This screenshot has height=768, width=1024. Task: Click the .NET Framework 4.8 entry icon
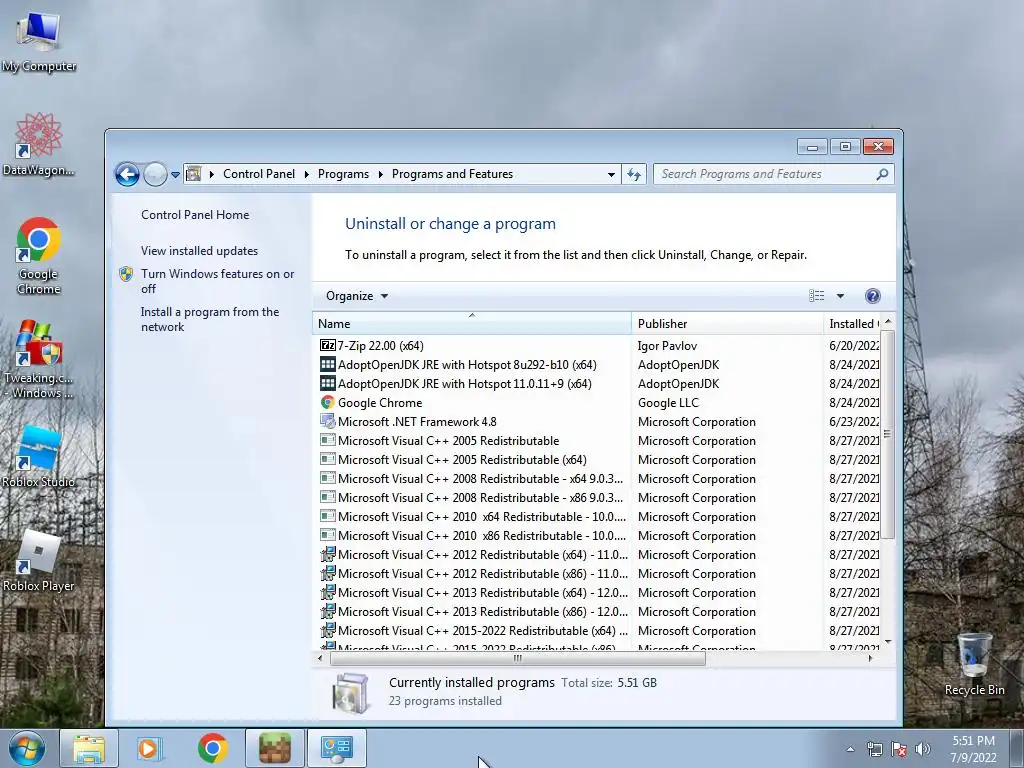click(327, 421)
